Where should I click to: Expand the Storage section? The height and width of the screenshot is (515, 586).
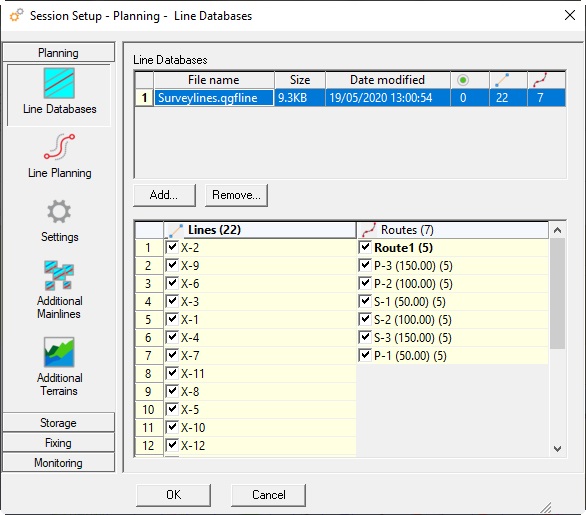pyautogui.click(x=58, y=423)
